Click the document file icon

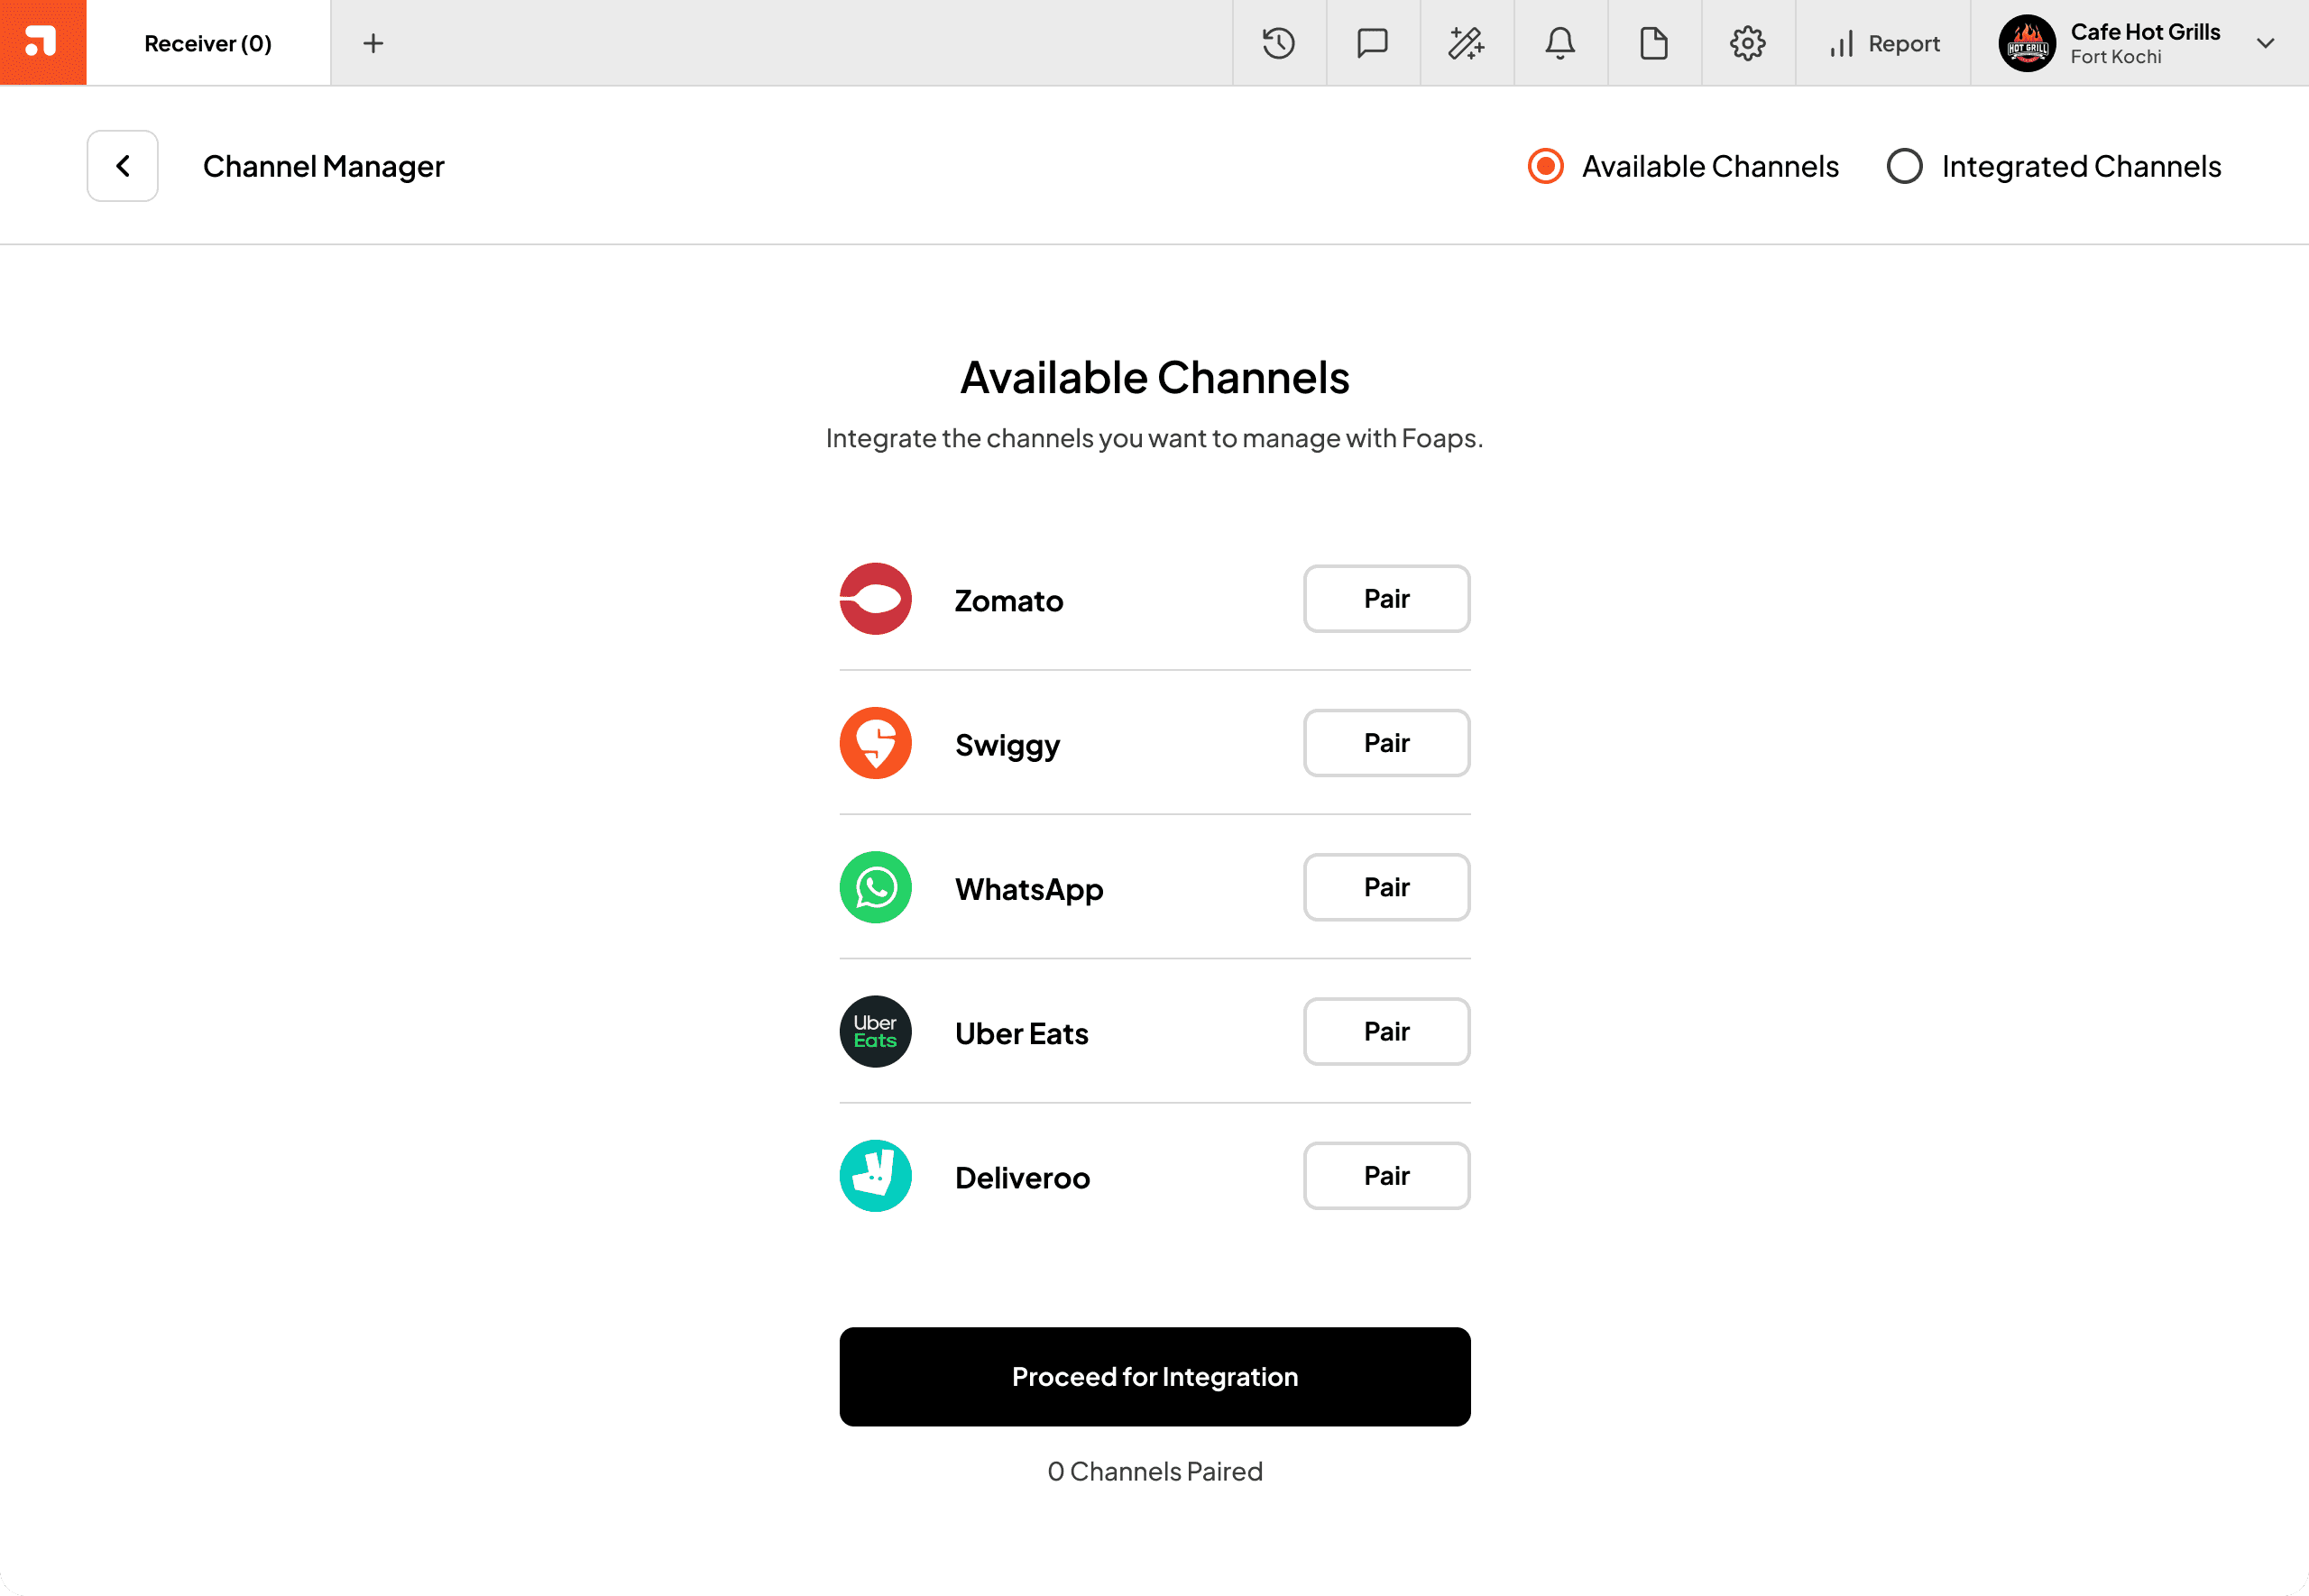click(x=1654, y=43)
